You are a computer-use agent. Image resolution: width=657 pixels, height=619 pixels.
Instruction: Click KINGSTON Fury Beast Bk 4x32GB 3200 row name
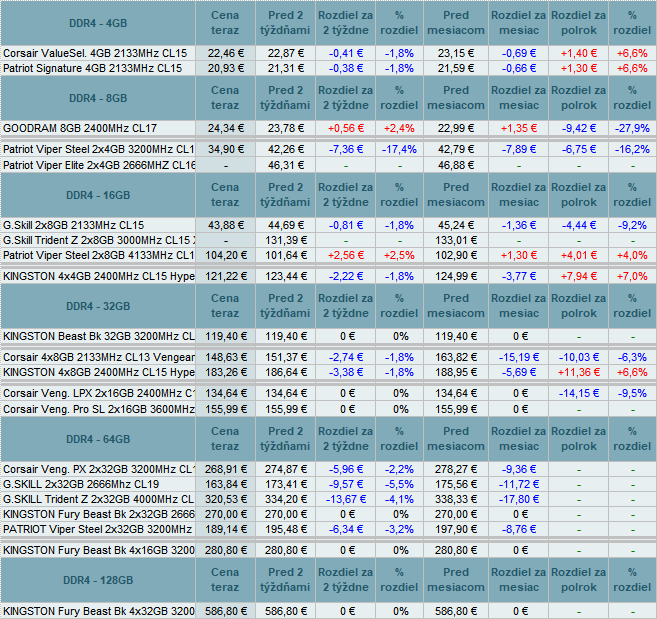coord(98,611)
